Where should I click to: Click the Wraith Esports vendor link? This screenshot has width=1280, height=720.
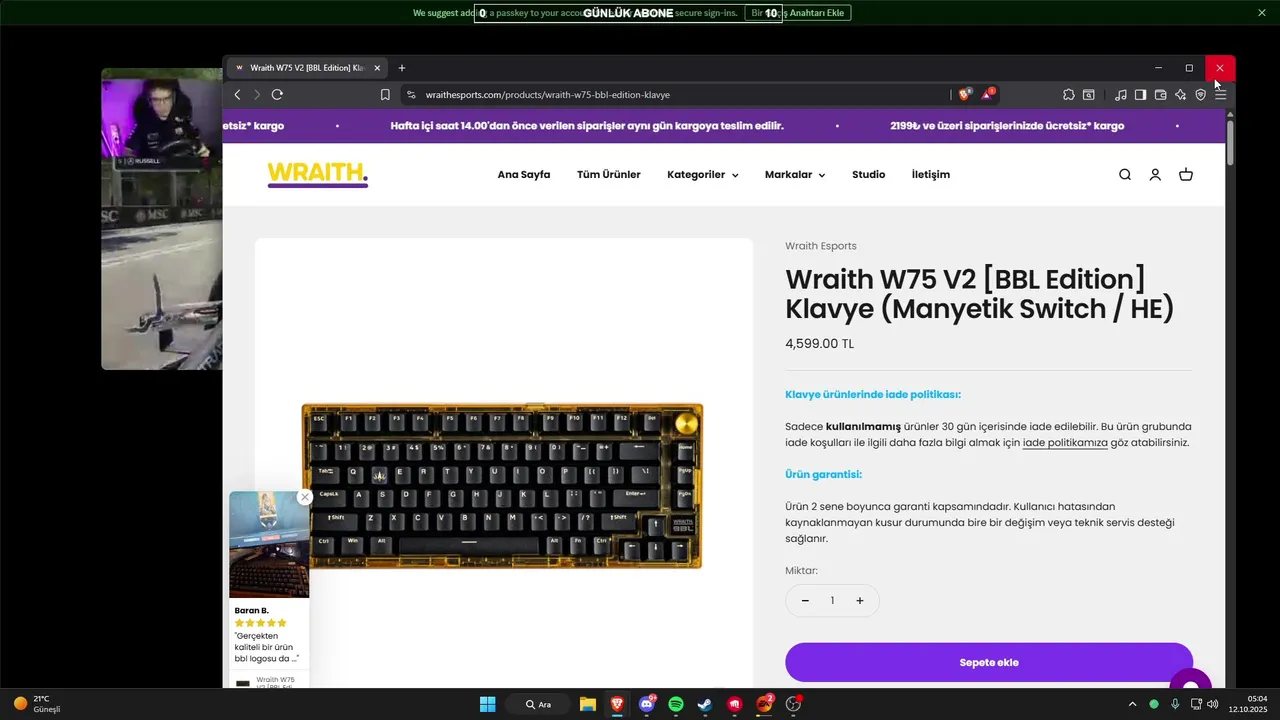pyautogui.click(x=821, y=246)
